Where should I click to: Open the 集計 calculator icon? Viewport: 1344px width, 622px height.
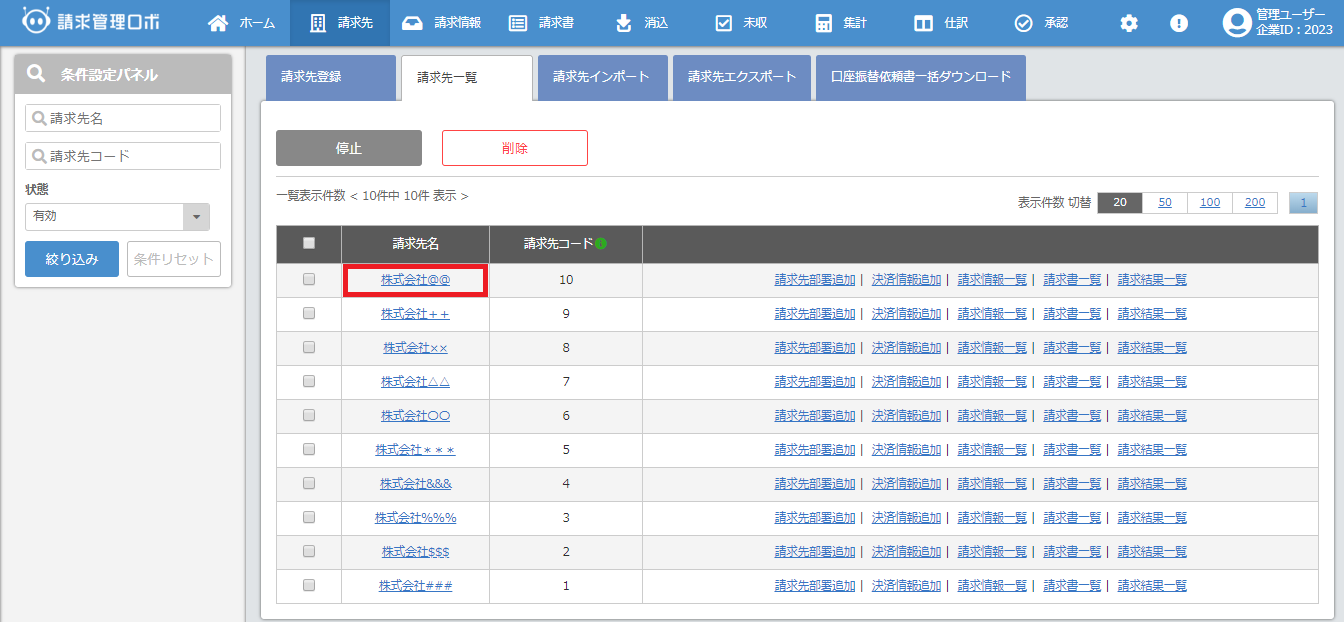click(823, 23)
